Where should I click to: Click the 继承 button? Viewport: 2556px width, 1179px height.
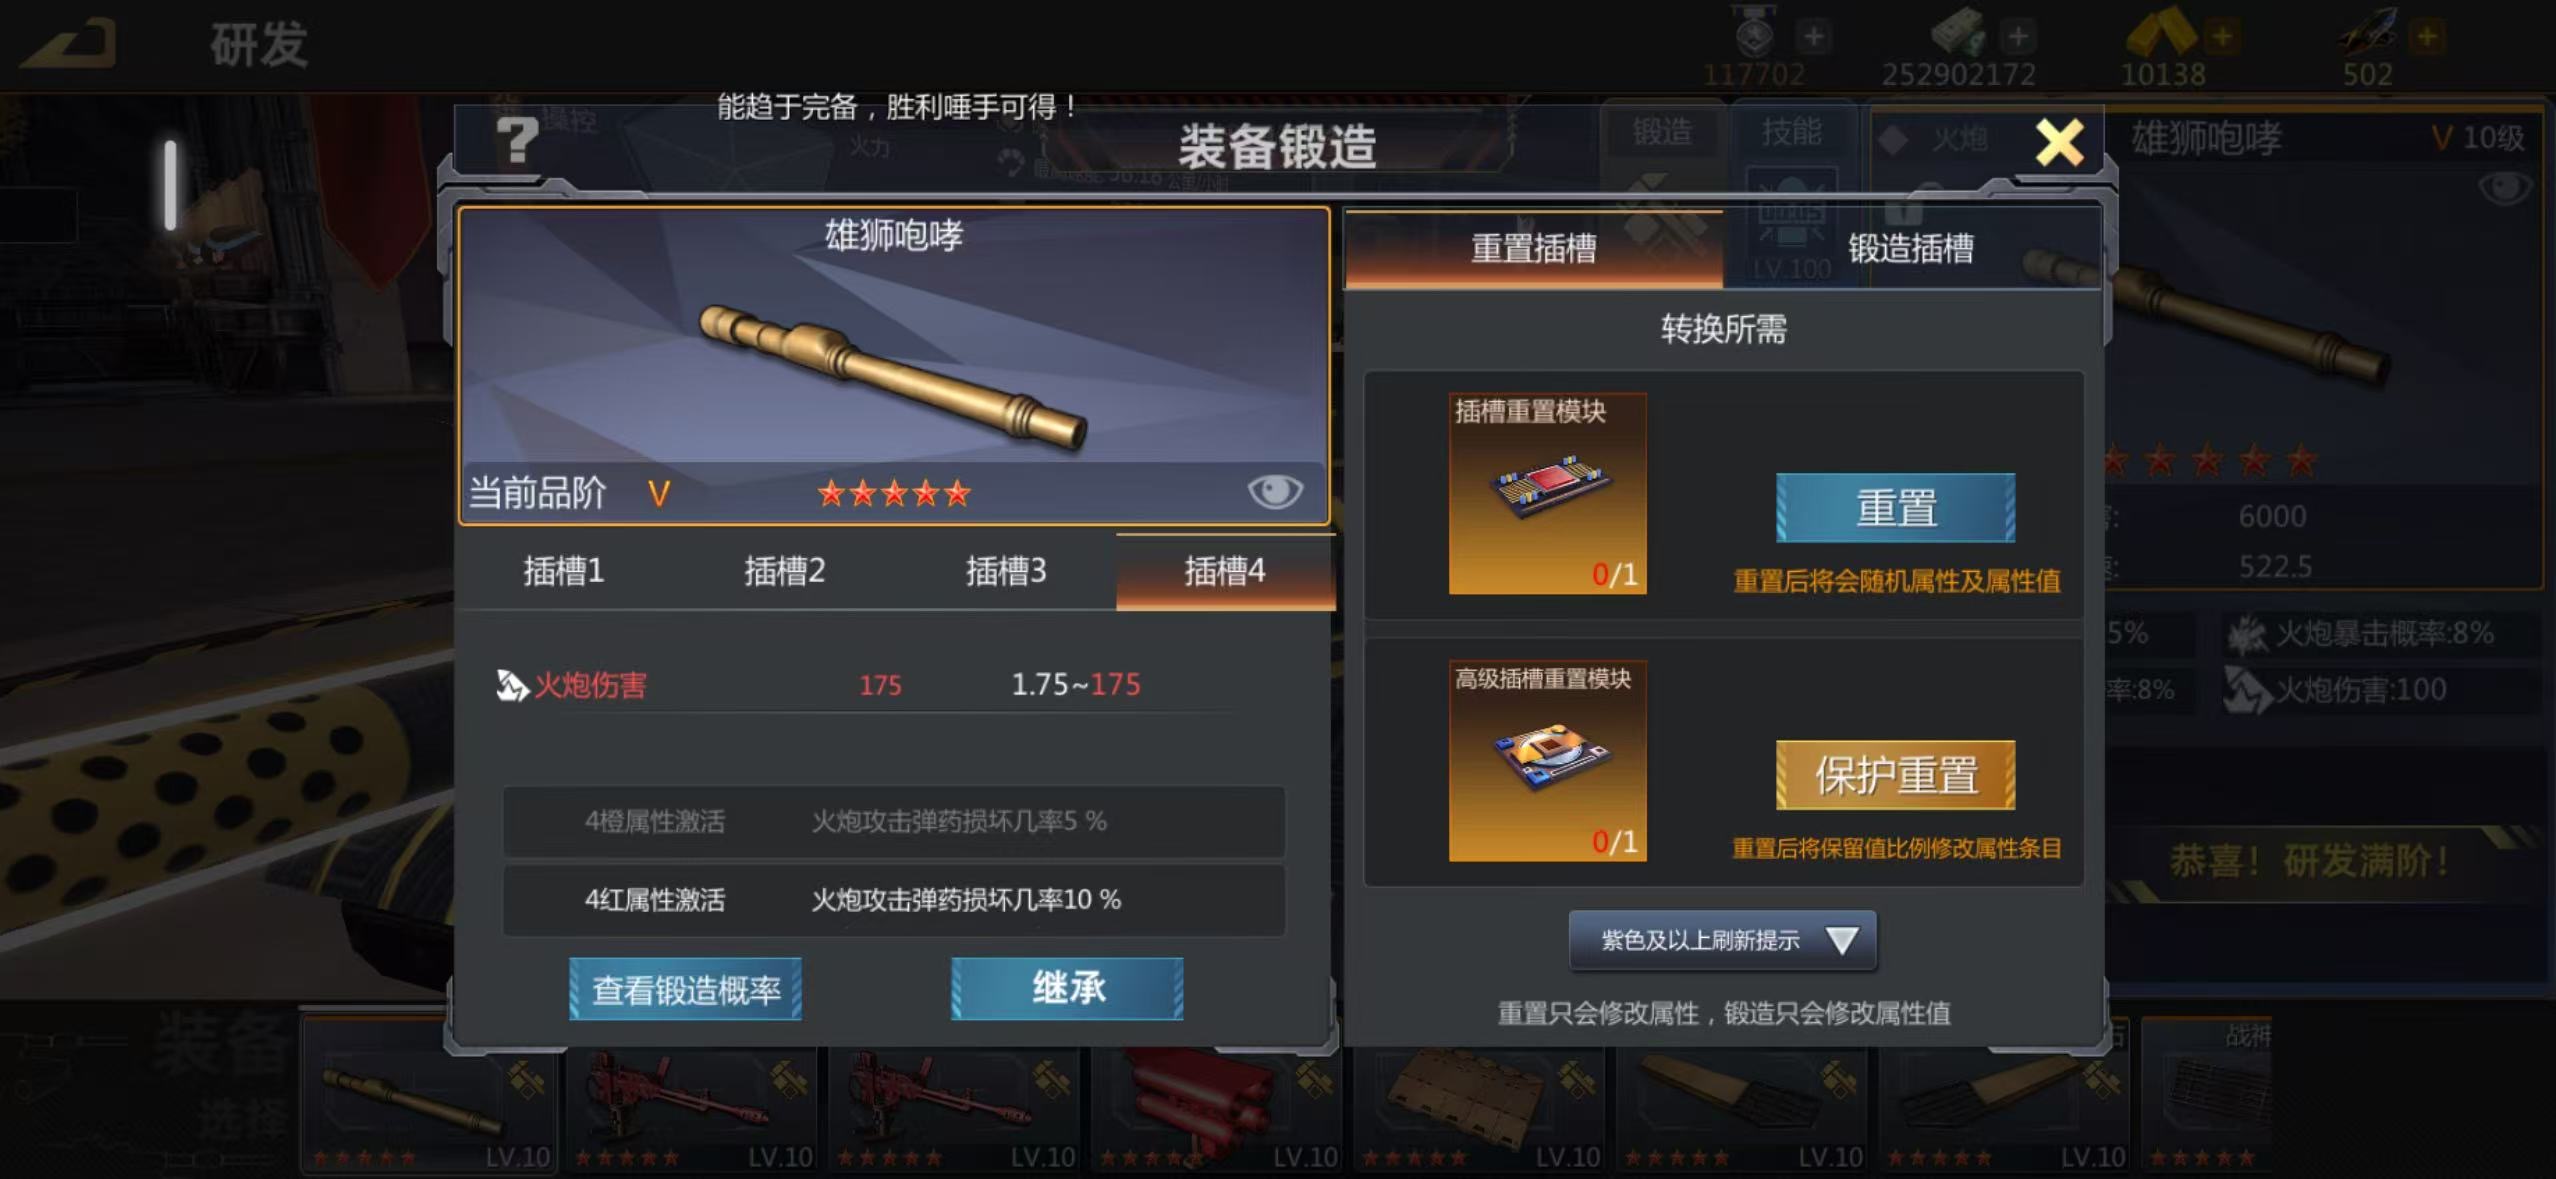coord(1067,989)
